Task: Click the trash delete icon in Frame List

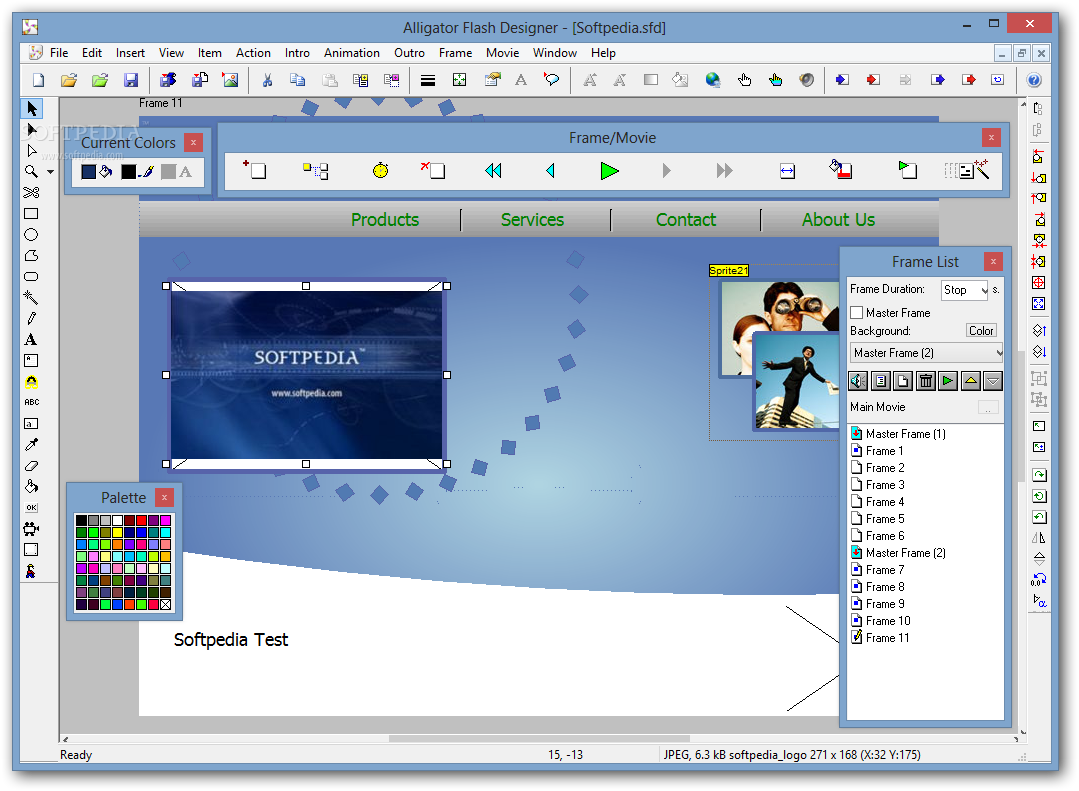Action: (x=926, y=381)
